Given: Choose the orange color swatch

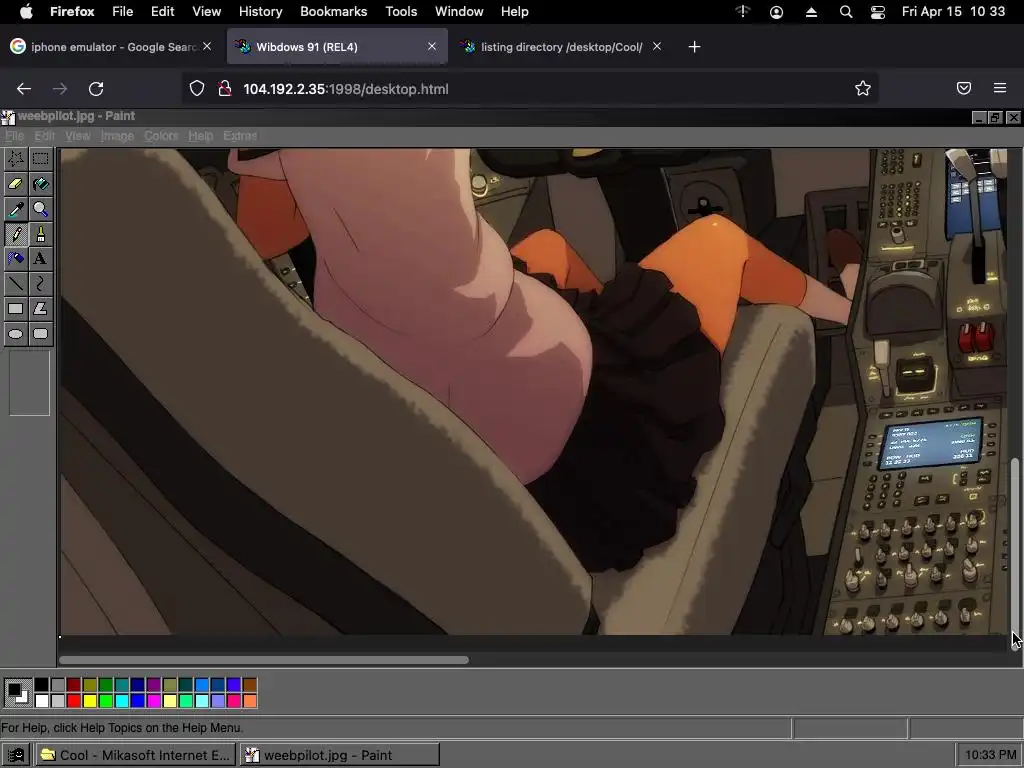Looking at the screenshot, I should pyautogui.click(x=249, y=701).
